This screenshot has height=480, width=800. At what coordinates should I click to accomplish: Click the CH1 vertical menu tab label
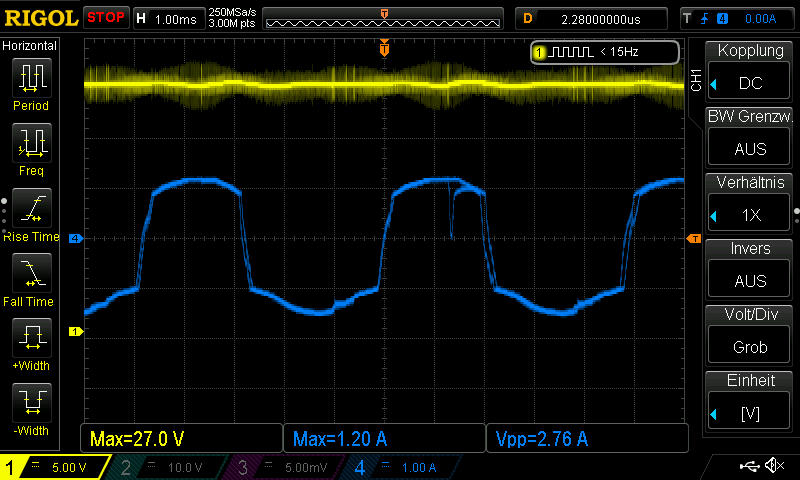696,81
